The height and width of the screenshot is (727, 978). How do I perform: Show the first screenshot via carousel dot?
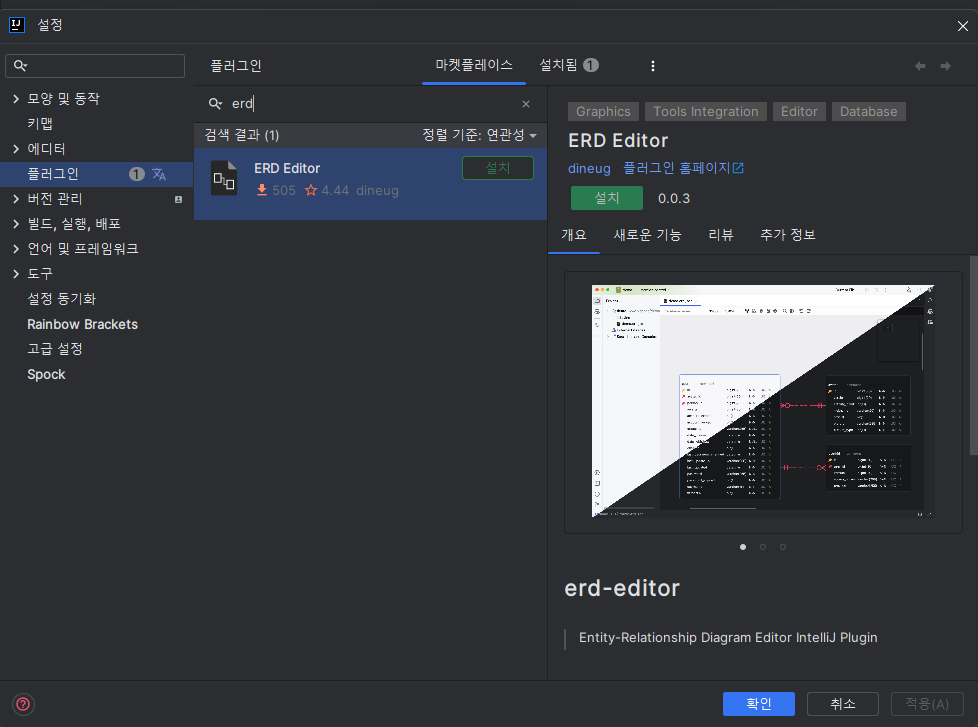click(743, 547)
